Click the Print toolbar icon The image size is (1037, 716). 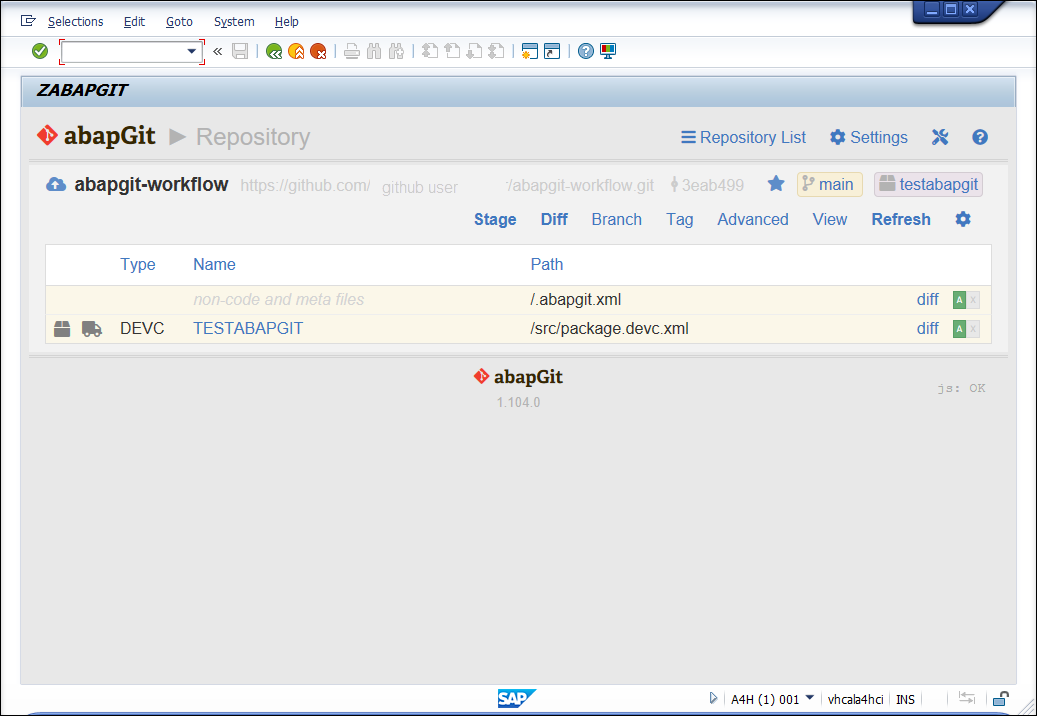point(352,51)
